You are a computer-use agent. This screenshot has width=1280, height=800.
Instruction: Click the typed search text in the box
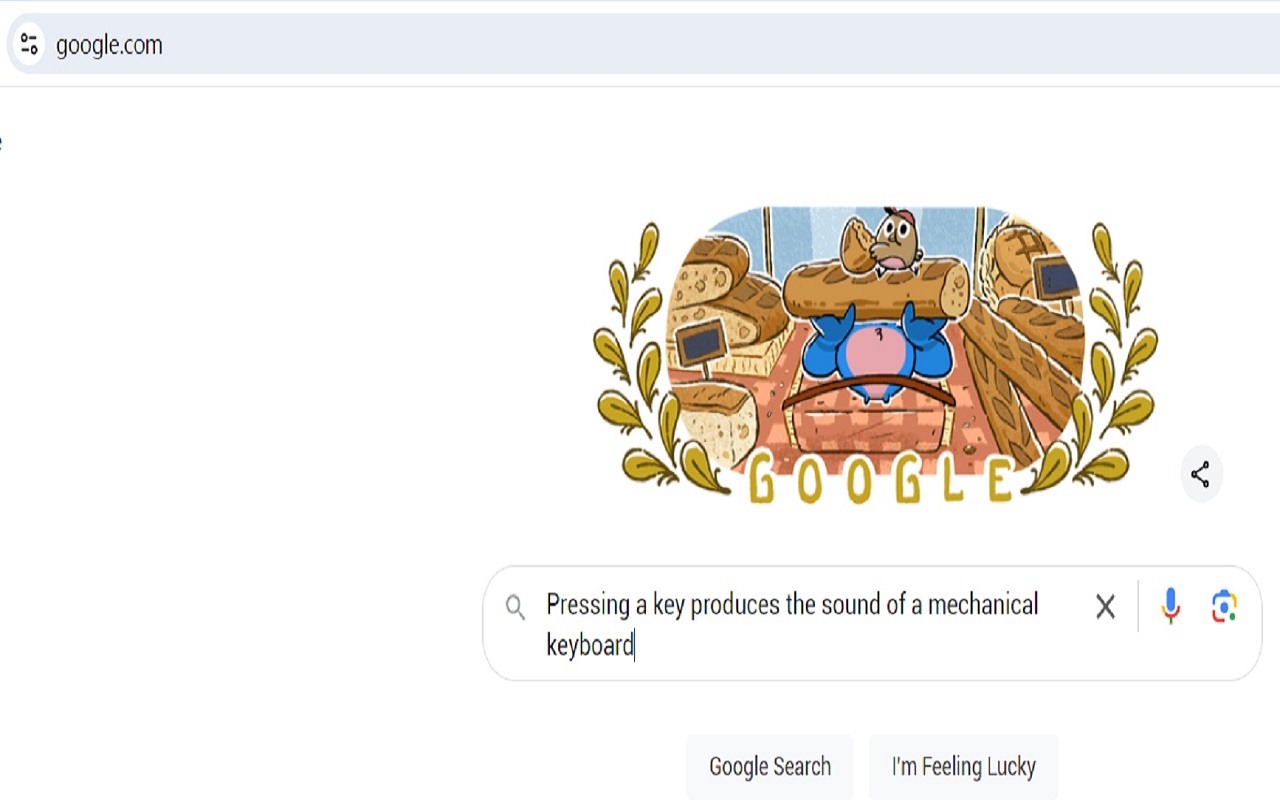790,604
